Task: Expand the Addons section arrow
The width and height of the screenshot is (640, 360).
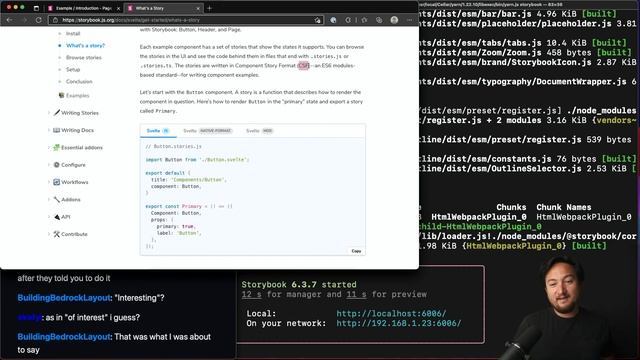Action: point(49,200)
